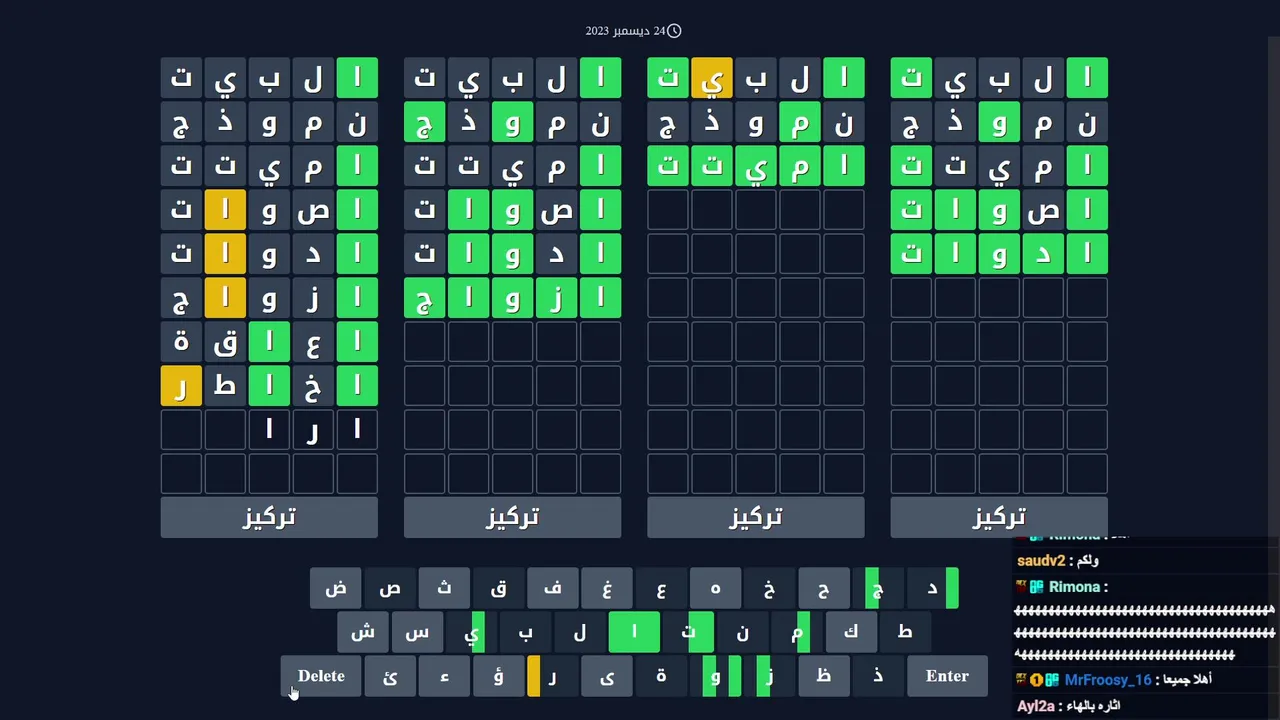Tap the fully green ا key
1280x720 pixels.
634,632
